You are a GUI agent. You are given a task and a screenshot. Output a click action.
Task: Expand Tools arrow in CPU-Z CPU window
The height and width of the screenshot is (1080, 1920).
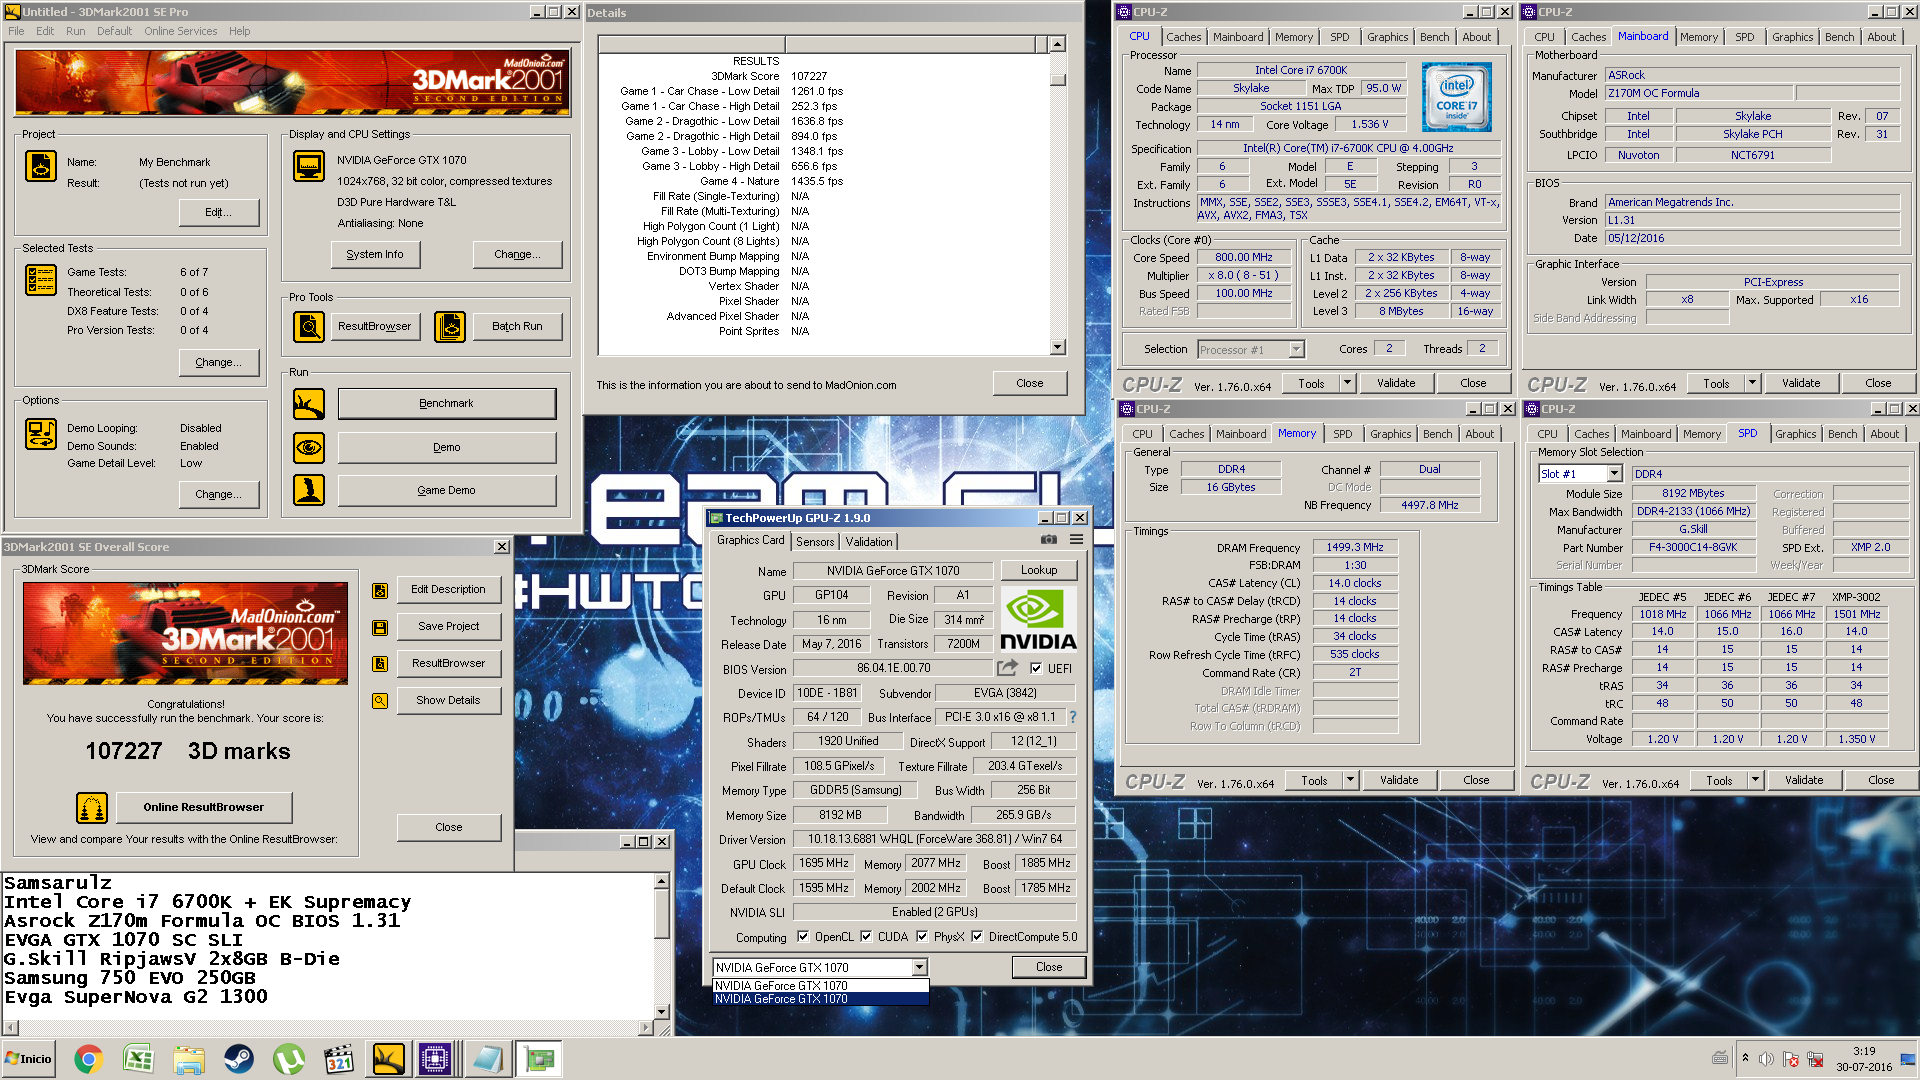[x=1347, y=383]
